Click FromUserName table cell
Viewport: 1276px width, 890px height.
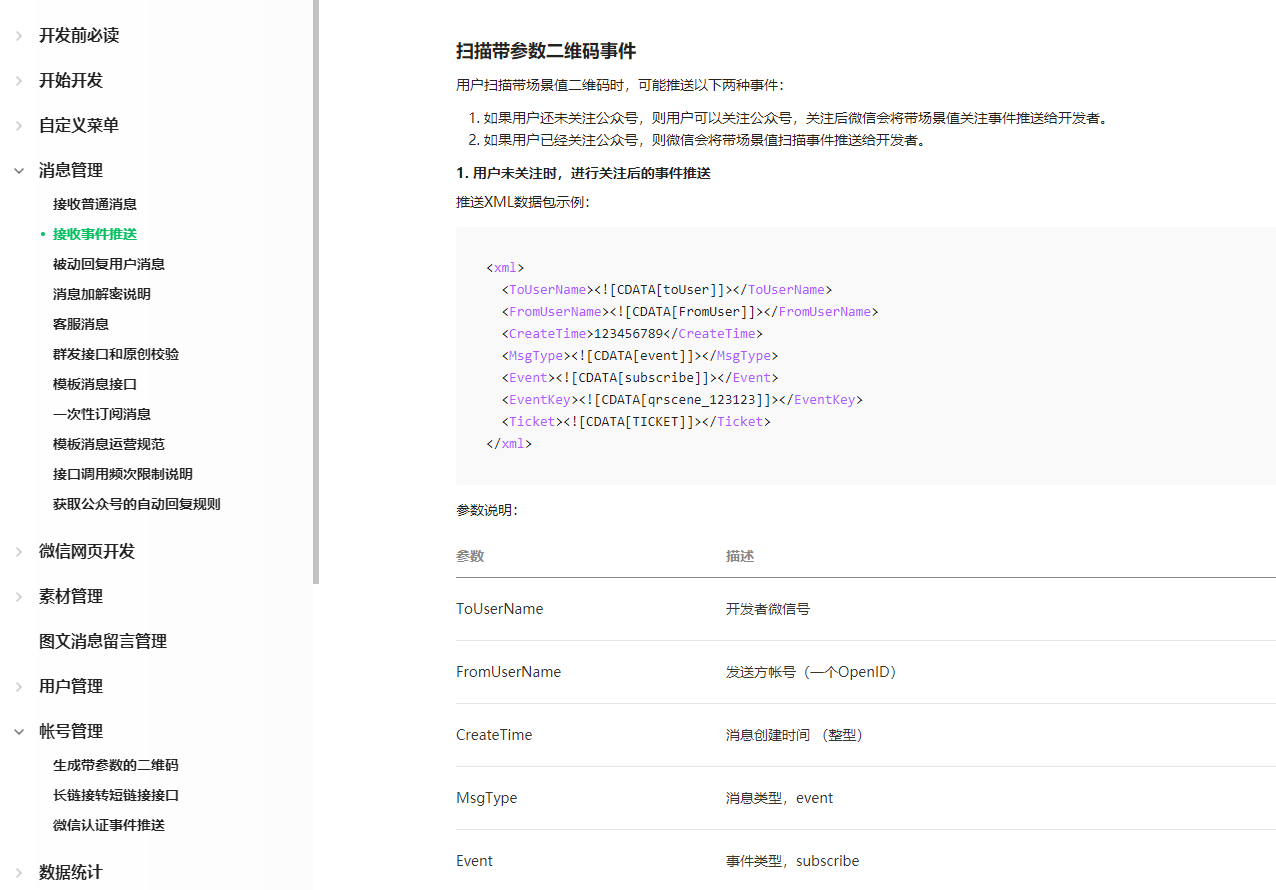[508, 672]
